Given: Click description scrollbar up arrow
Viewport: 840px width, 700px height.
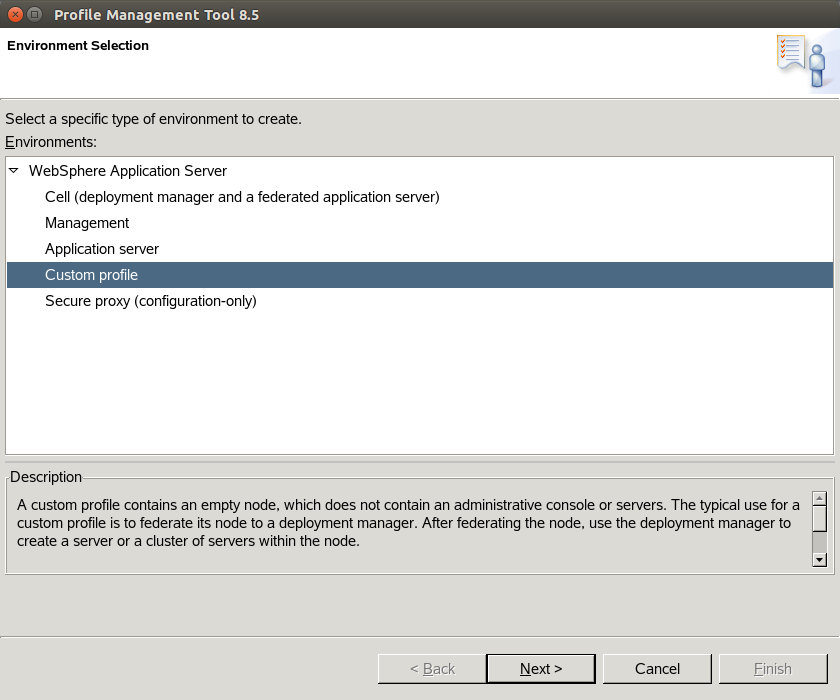Looking at the screenshot, I should pyautogui.click(x=820, y=499).
